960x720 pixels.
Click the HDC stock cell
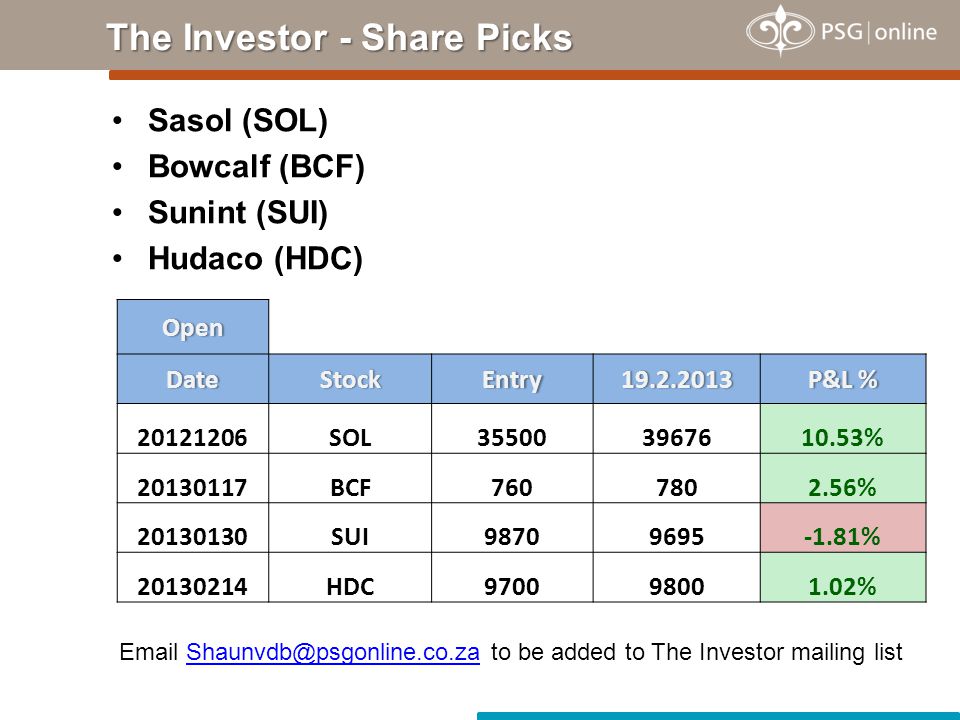tap(350, 578)
